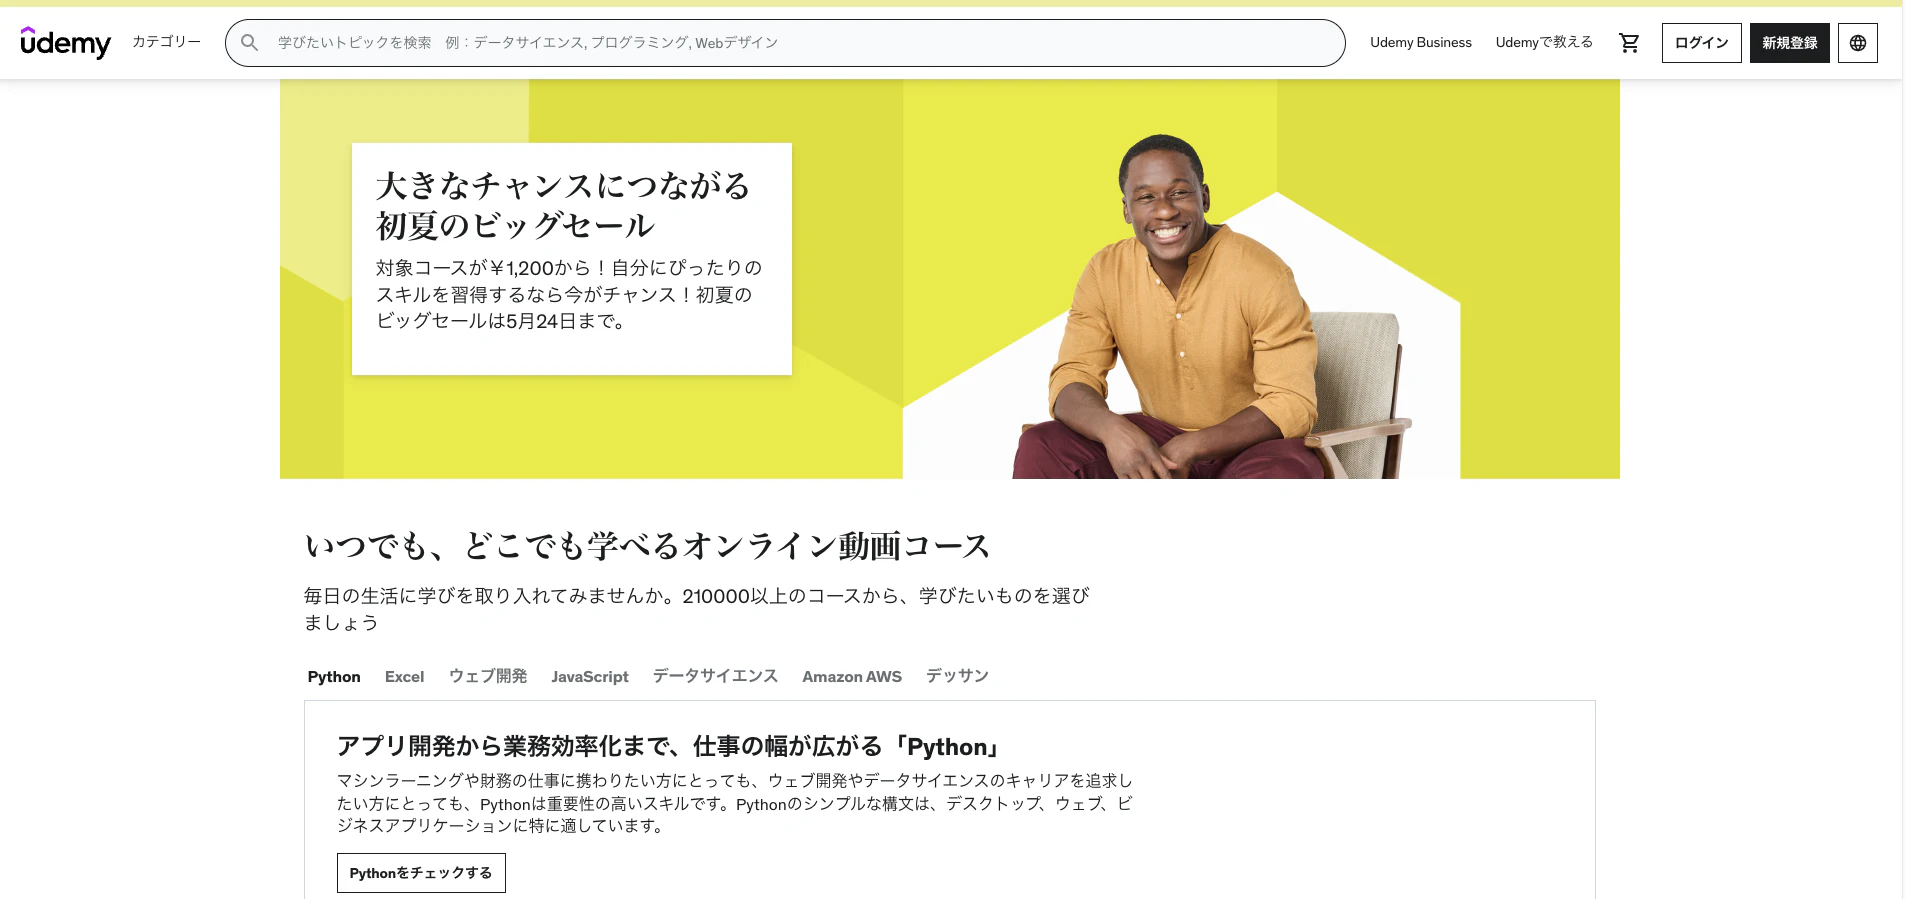Open the Udemyで教える link
The height and width of the screenshot is (899, 1905).
coord(1544,43)
